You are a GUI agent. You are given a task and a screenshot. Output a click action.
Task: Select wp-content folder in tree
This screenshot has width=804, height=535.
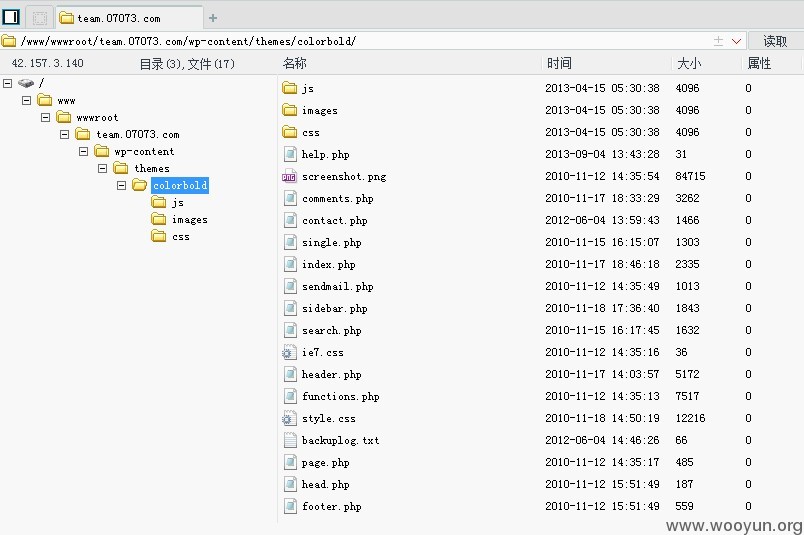[134, 151]
